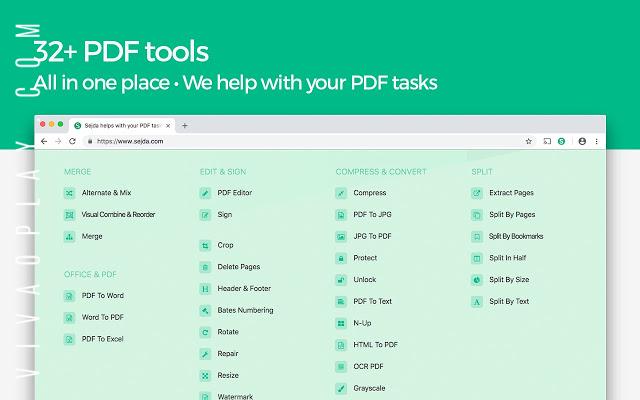Open the Alternate & Mix link
This screenshot has width=640, height=400.
click(x=107, y=193)
